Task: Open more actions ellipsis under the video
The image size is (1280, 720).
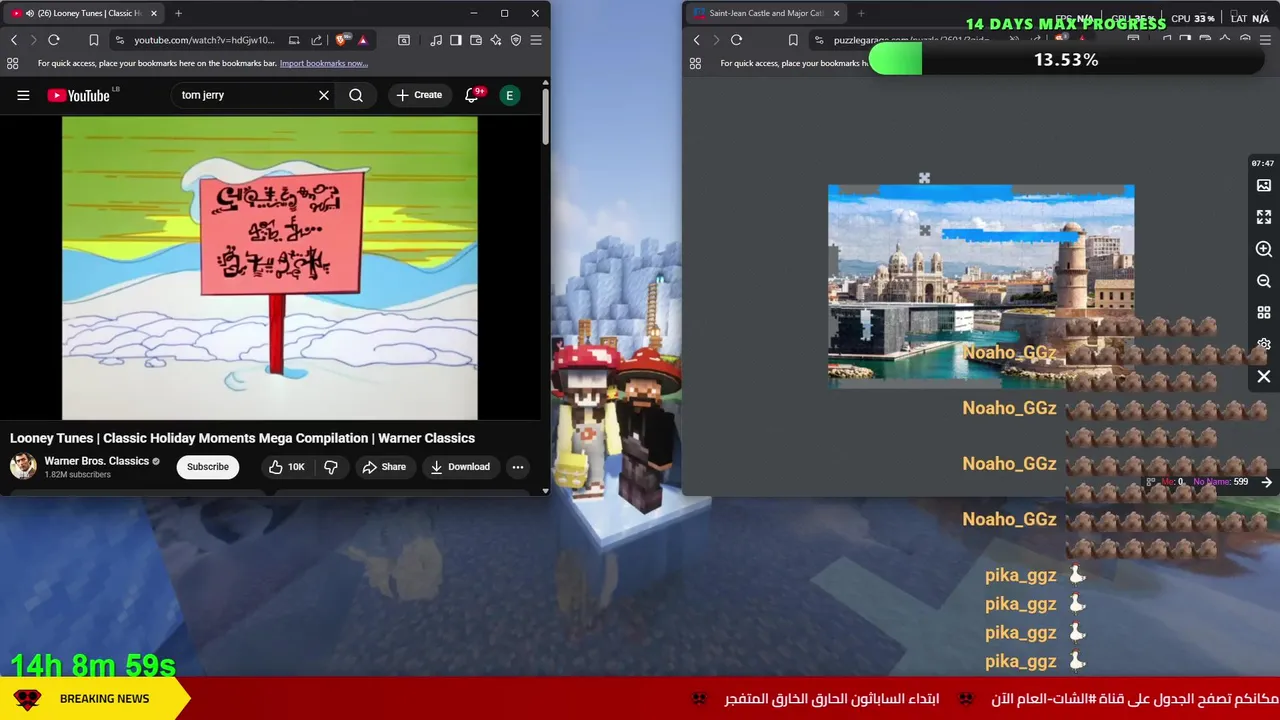Action: (x=518, y=467)
